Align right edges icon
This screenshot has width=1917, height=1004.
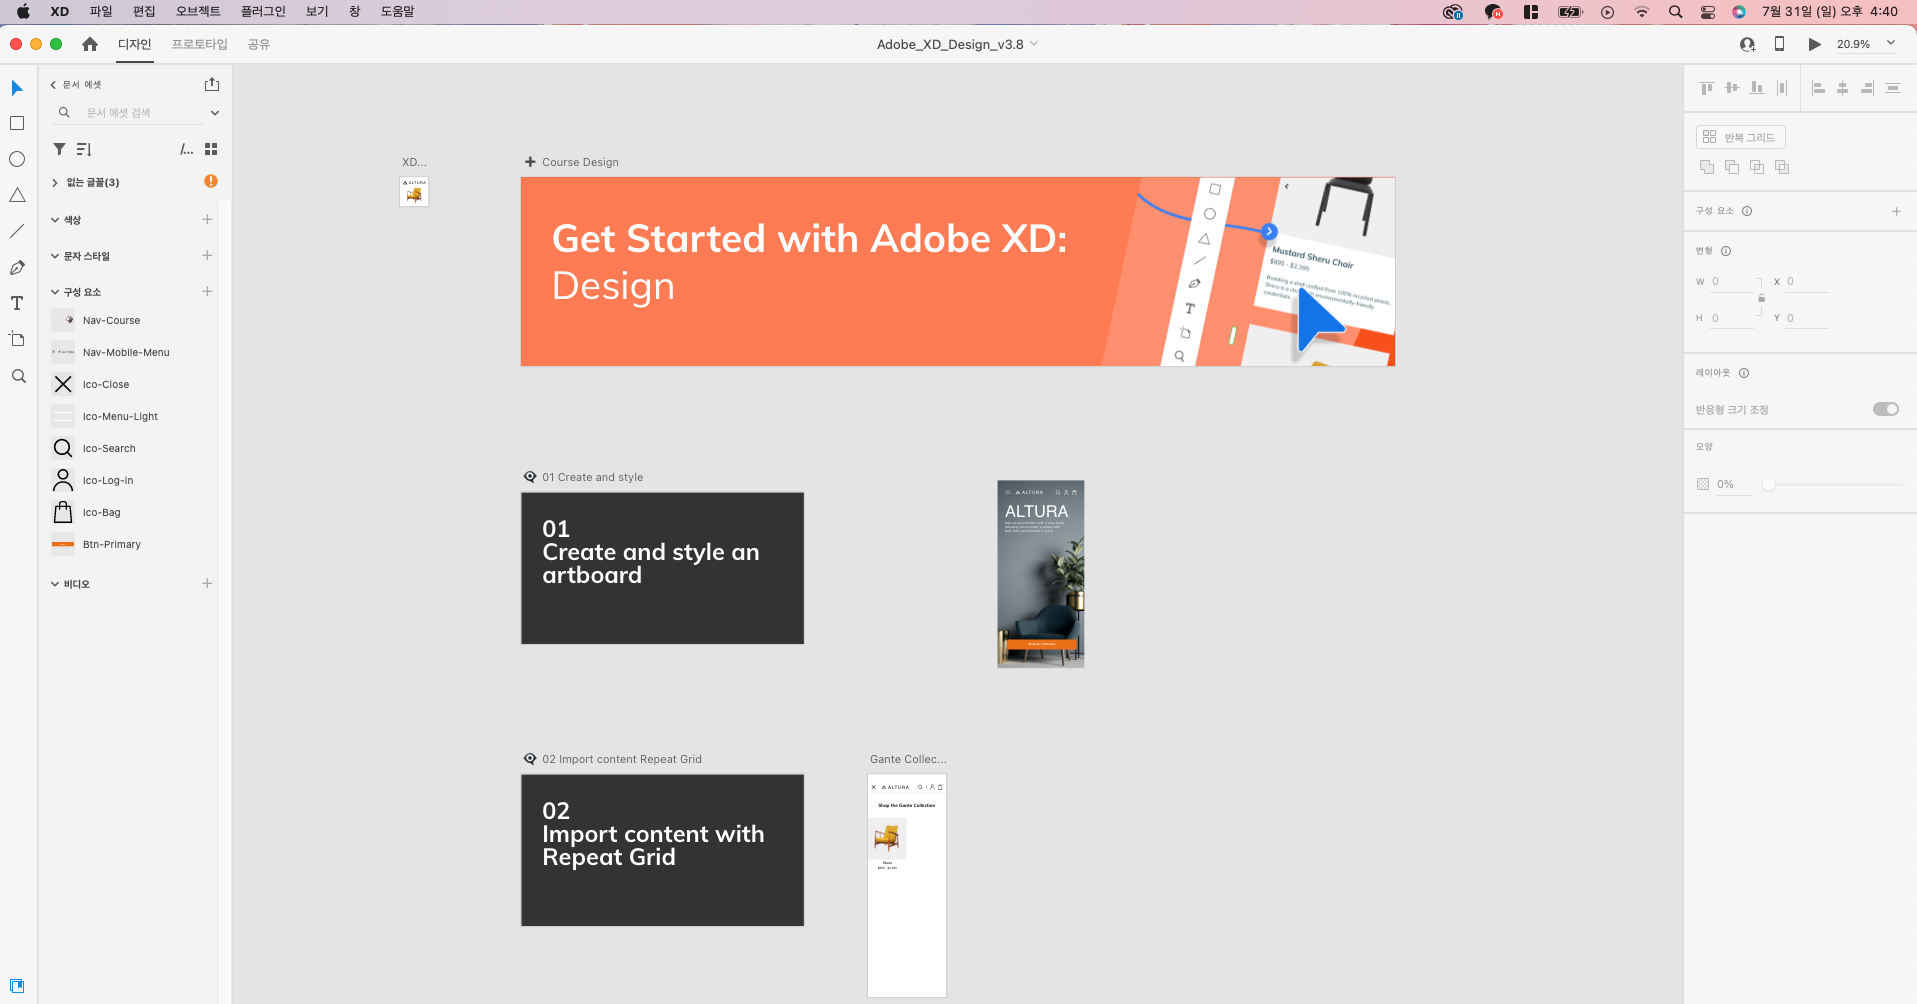point(1867,88)
